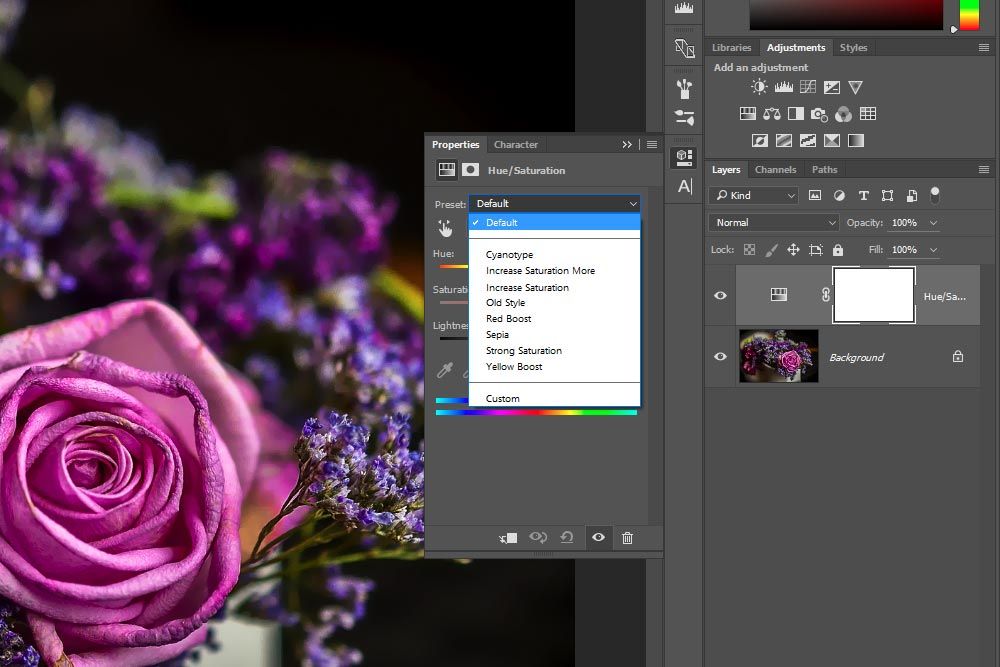
Task: Hide the Hue/Saturation adjustment layer
Action: tap(720, 295)
